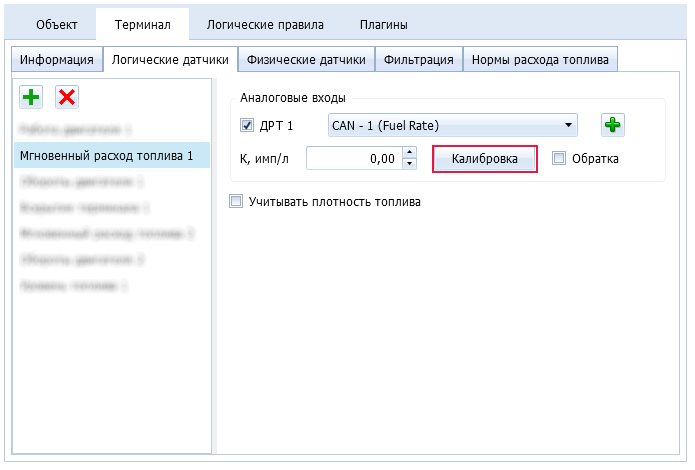
Task: Open the CAN - 1 (Fuel Rate) dropdown
Action: [x=453, y=125]
